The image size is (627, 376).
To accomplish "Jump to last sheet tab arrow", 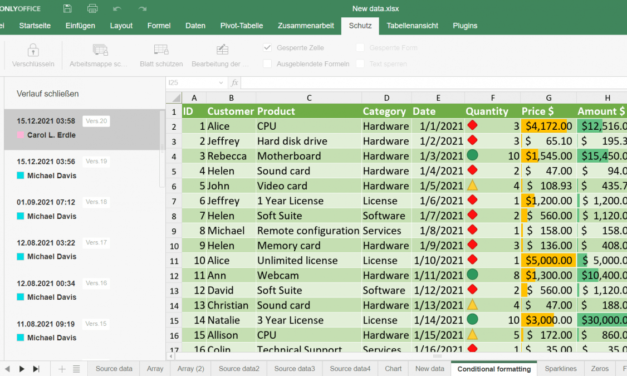I will tap(36, 369).
